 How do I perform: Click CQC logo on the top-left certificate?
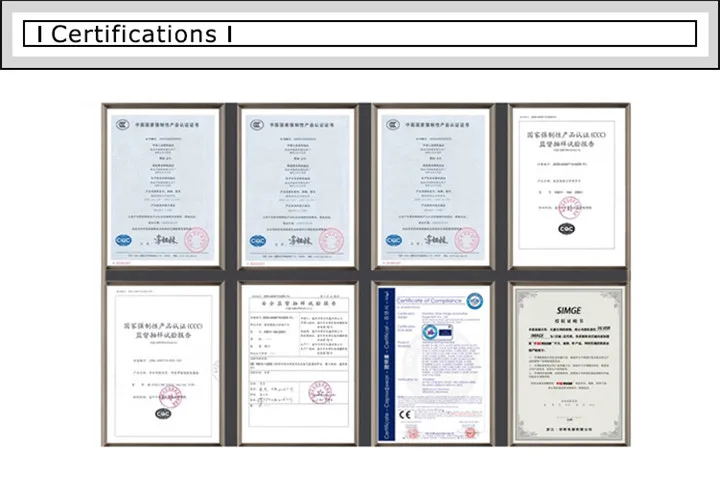coord(123,240)
